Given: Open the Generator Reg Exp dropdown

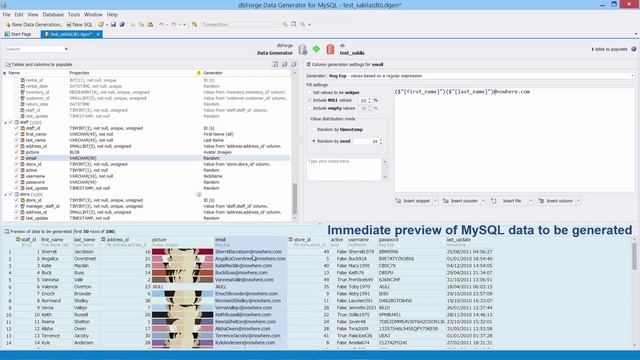Looking at the screenshot, I should 632,76.
